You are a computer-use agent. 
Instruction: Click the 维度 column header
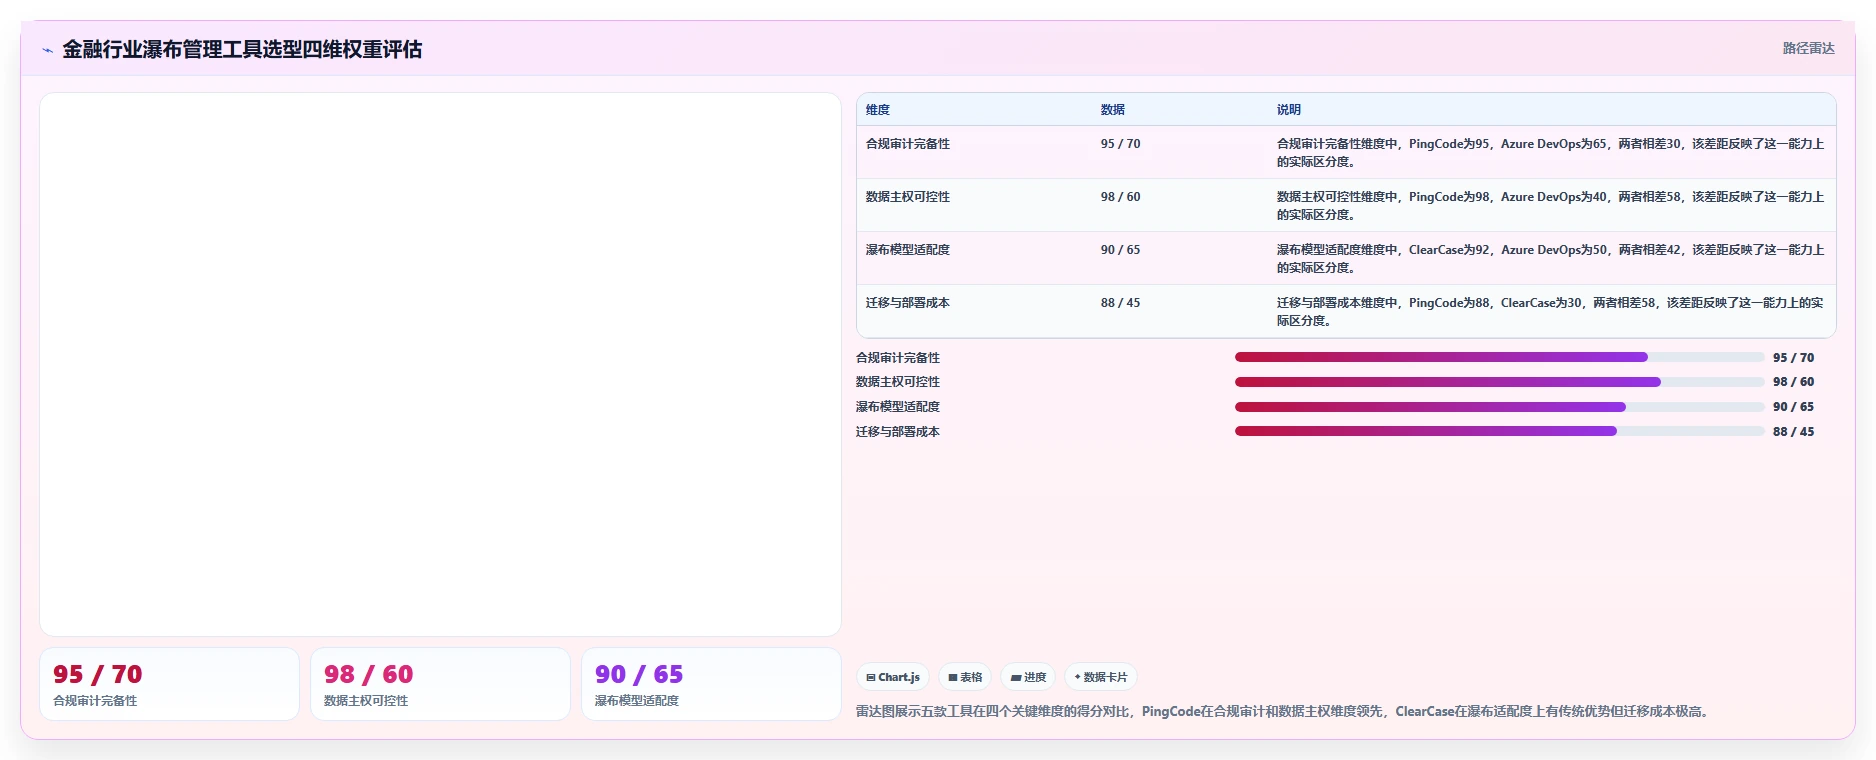tap(878, 110)
